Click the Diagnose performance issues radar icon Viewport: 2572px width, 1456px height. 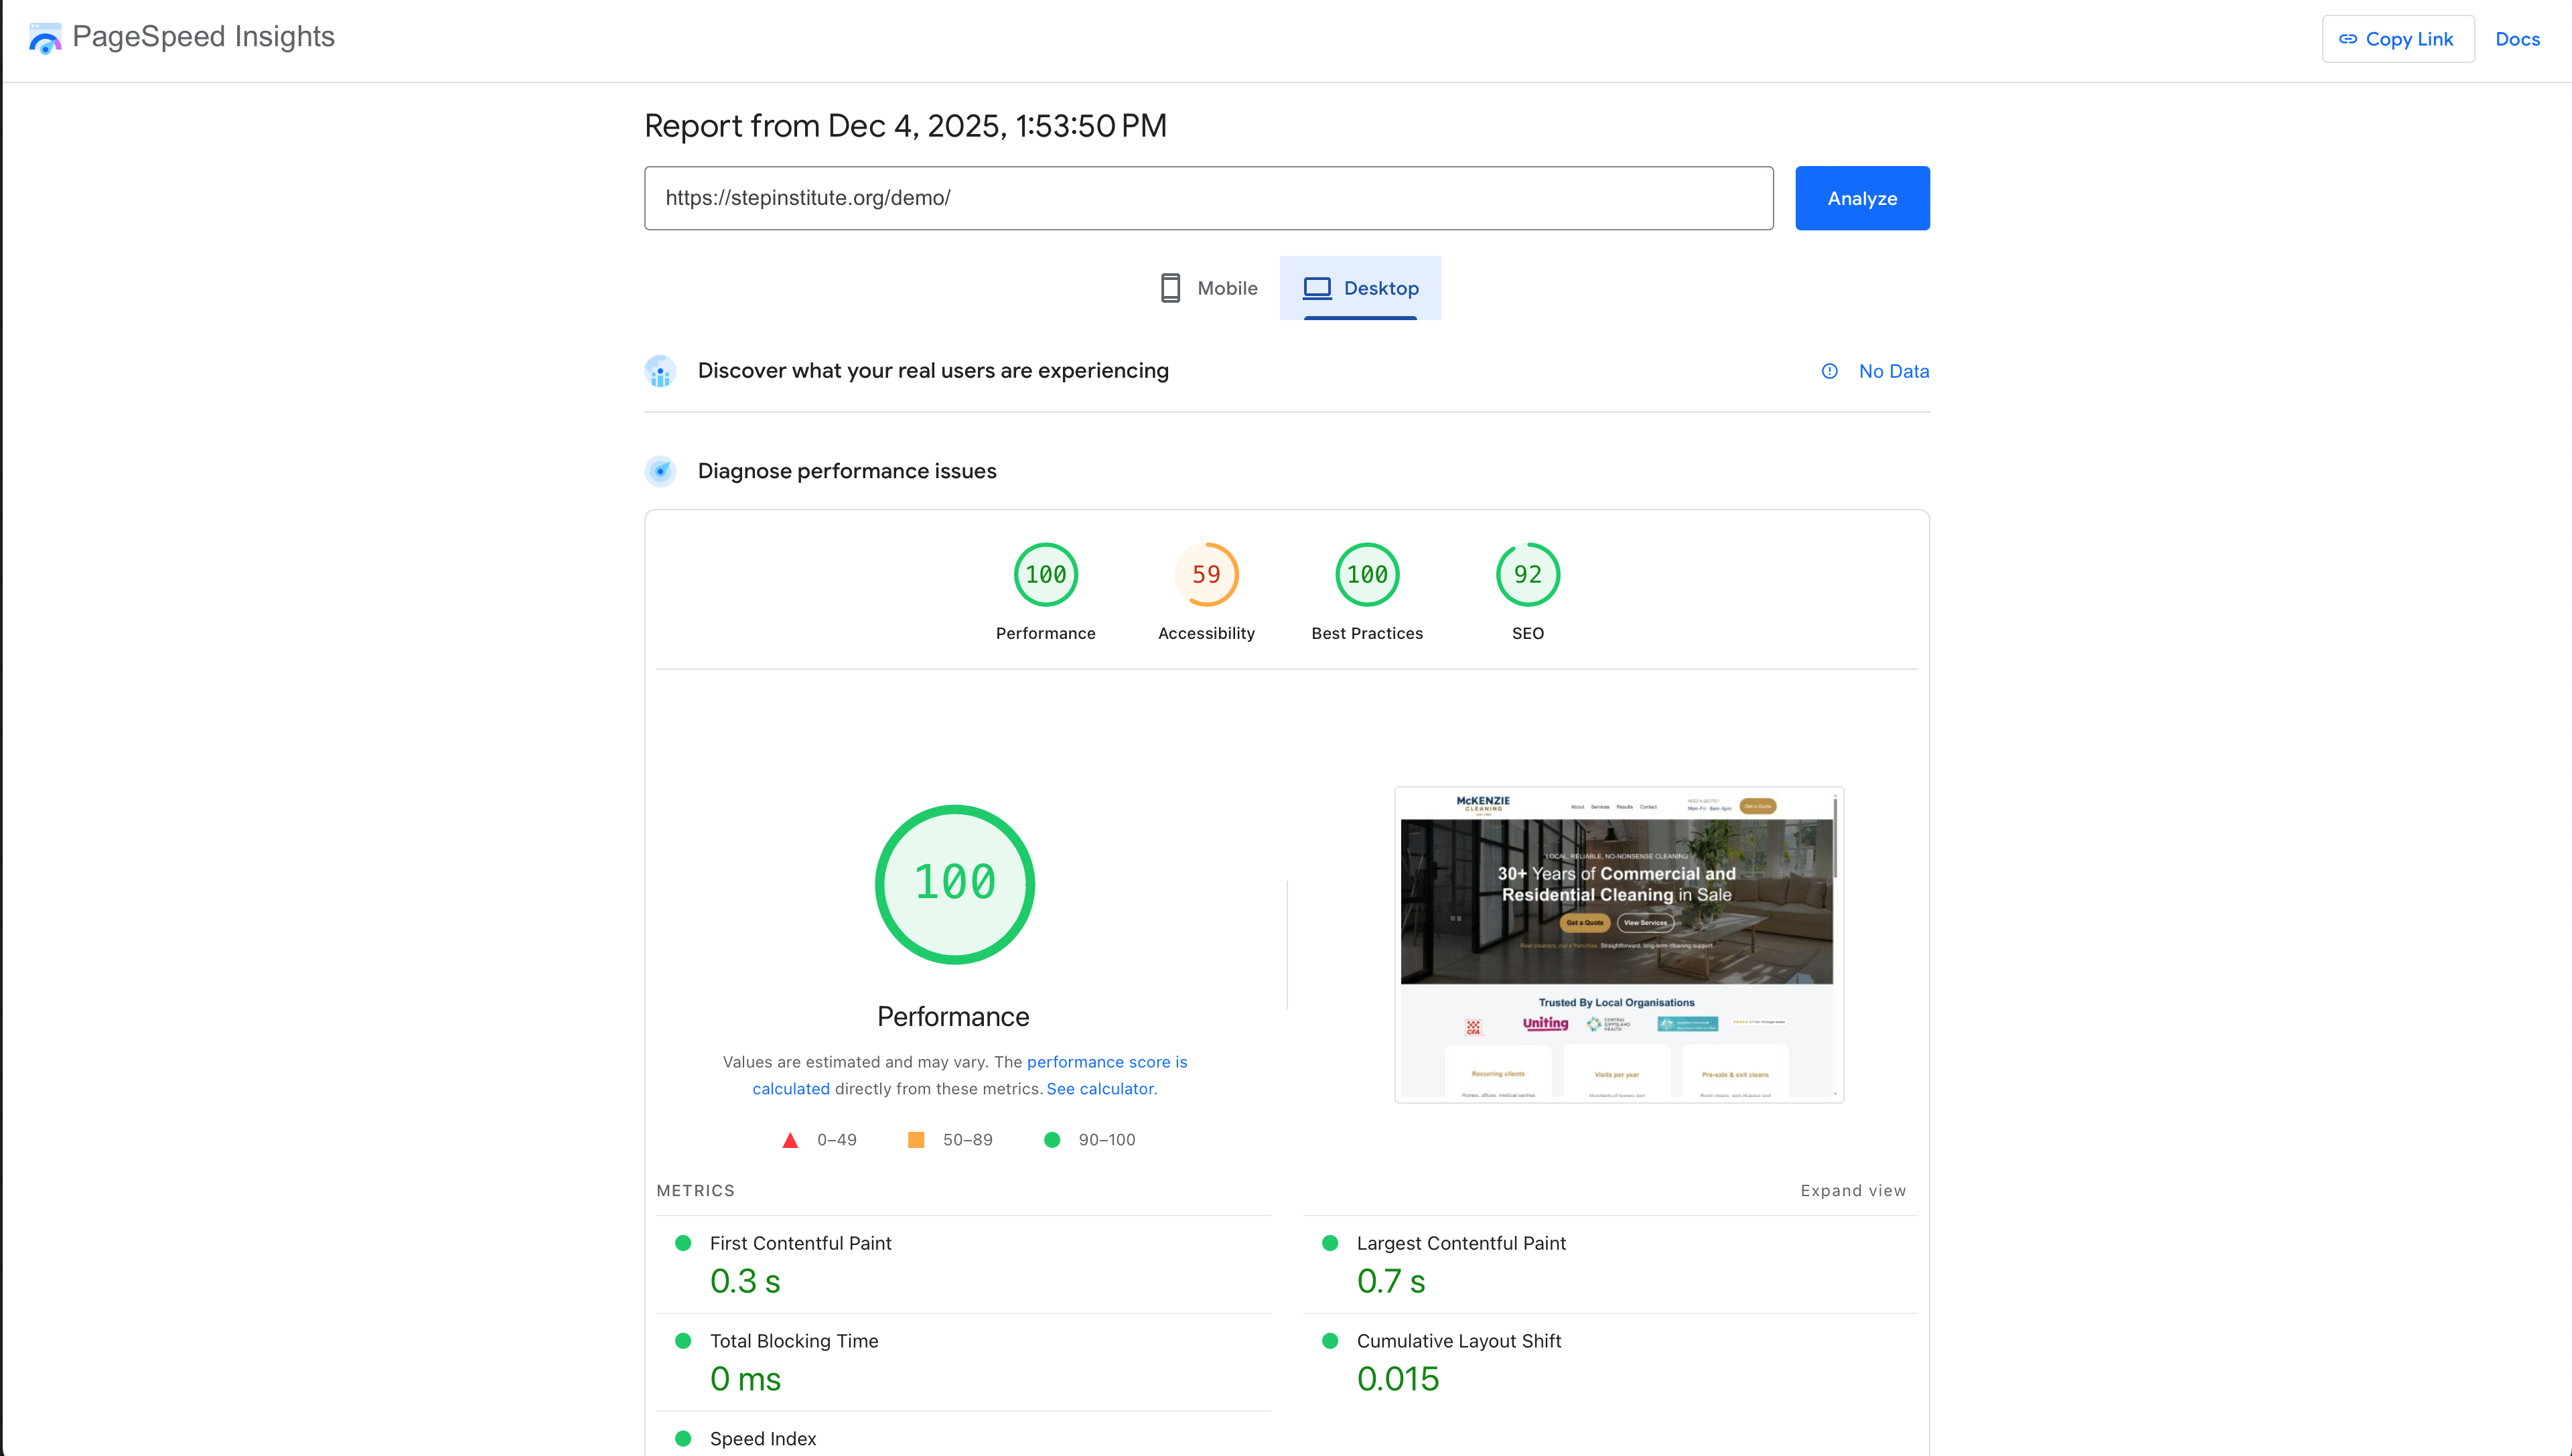[x=660, y=471]
